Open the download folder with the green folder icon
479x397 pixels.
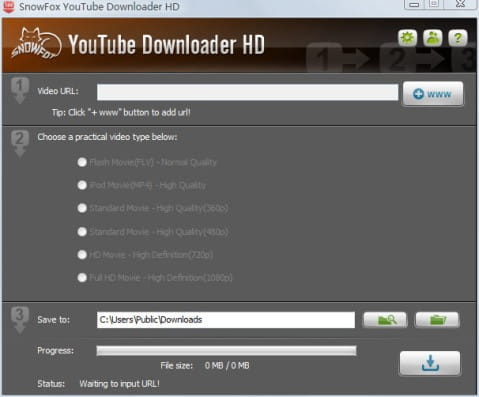pyautogui.click(x=437, y=320)
